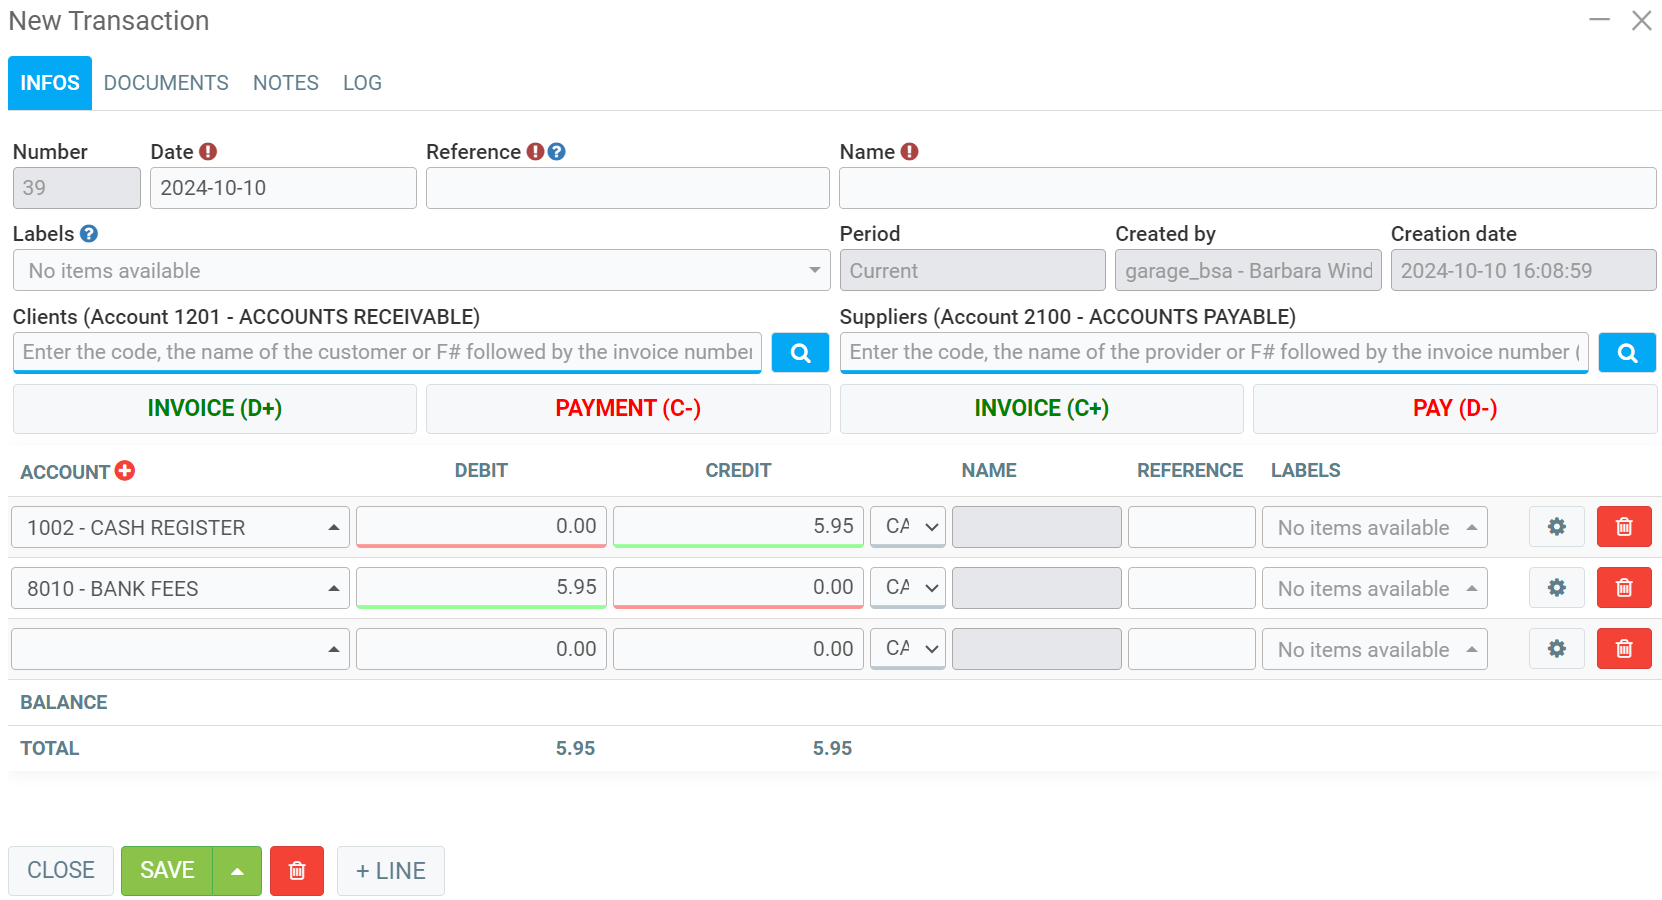Screen dimensions: 1662x900
Task: Open the LOG tab
Action: pos(362,83)
